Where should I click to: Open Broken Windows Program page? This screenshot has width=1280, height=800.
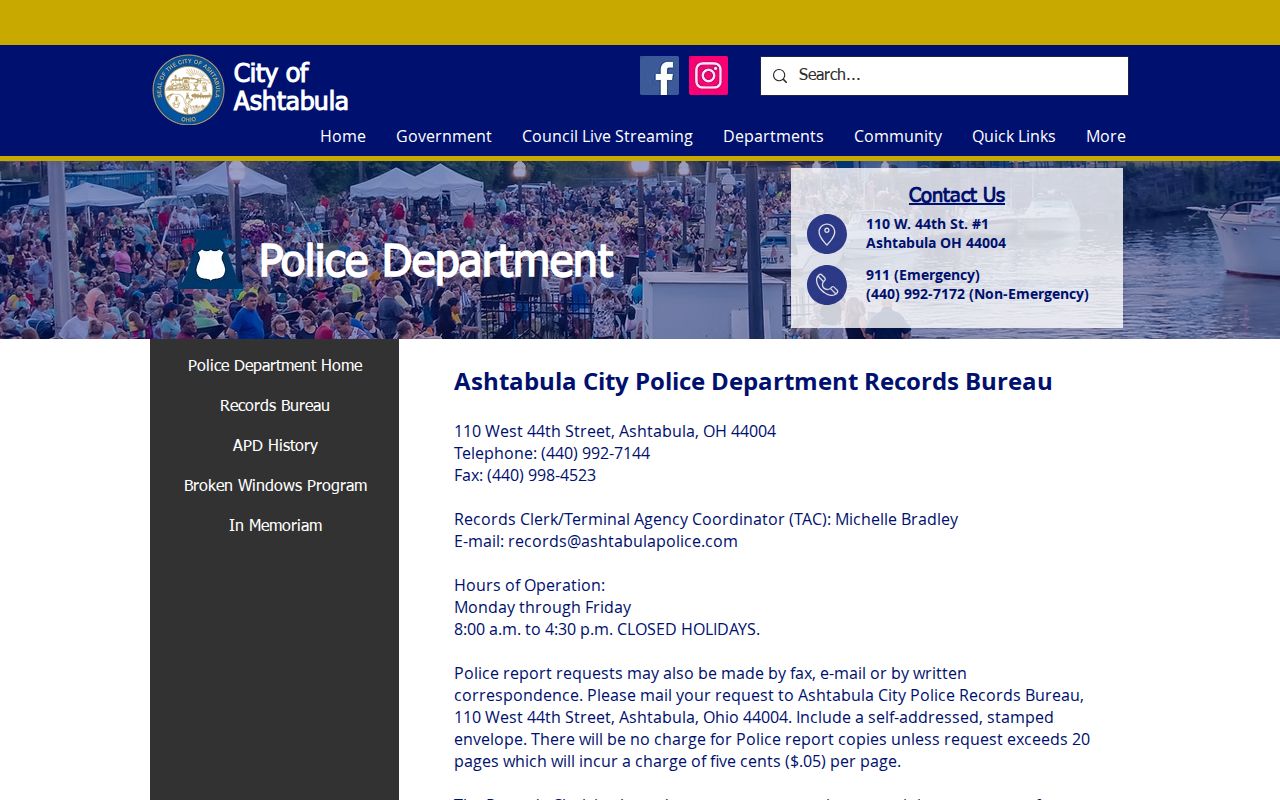275,486
